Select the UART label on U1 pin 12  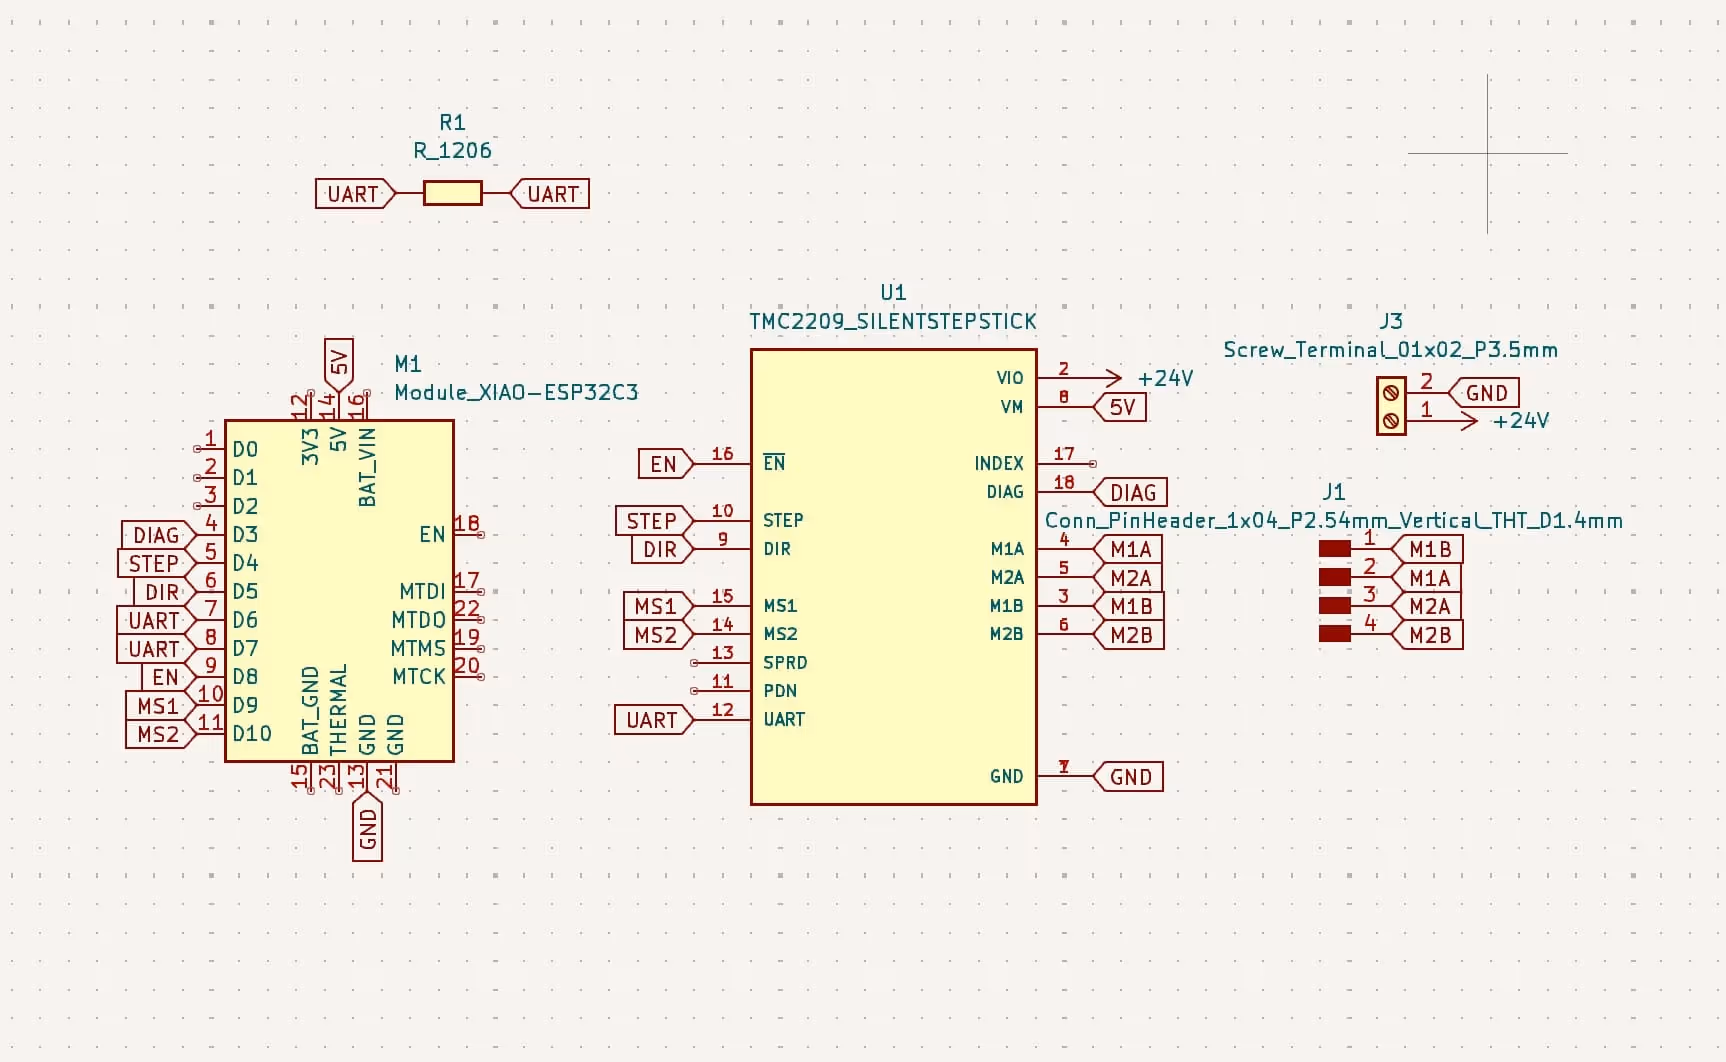pos(652,720)
